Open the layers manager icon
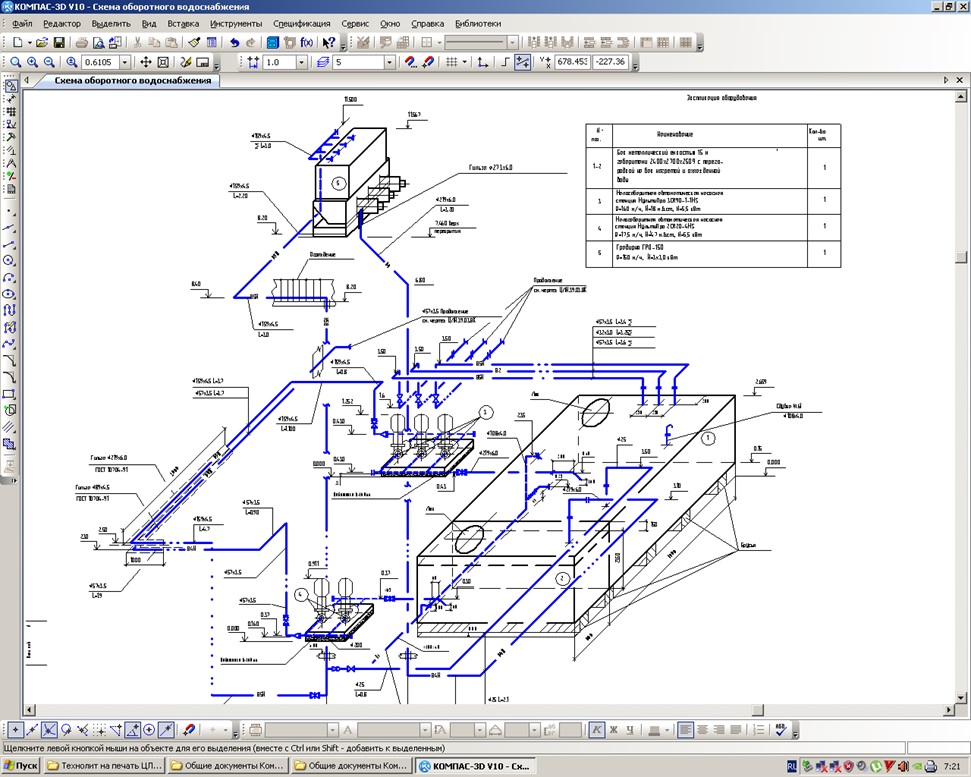The width and height of the screenshot is (971, 777). [x=322, y=62]
